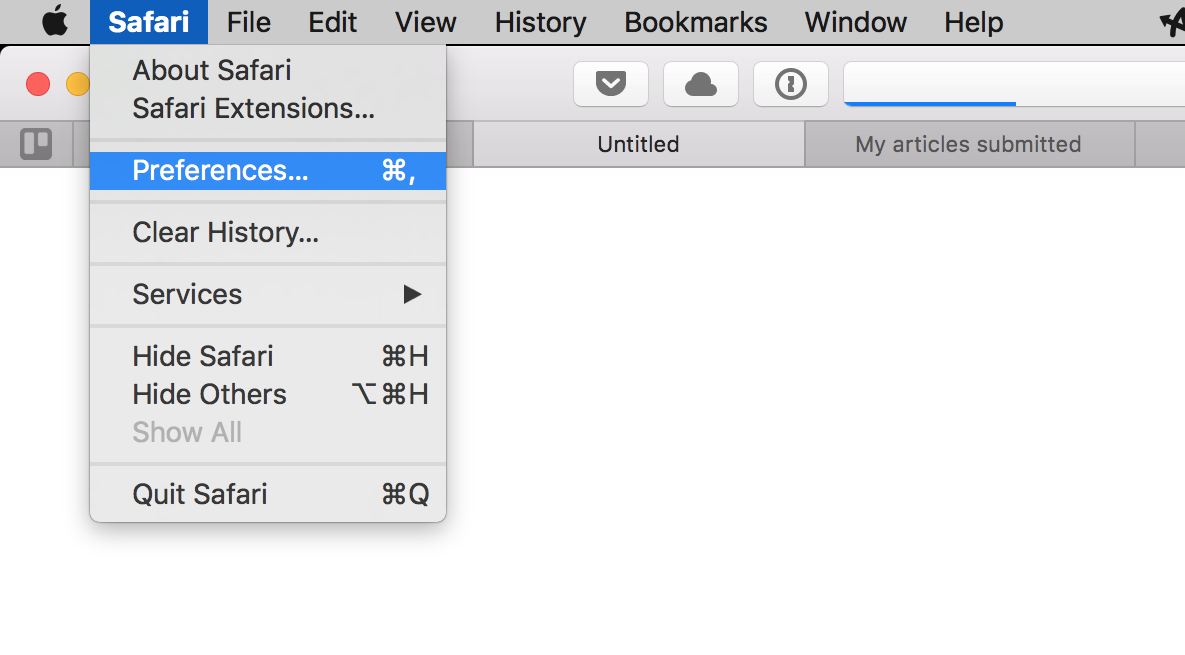Viewport: 1185px width, 655px height.
Task: Expand the Services submenu
Action: click(268, 295)
